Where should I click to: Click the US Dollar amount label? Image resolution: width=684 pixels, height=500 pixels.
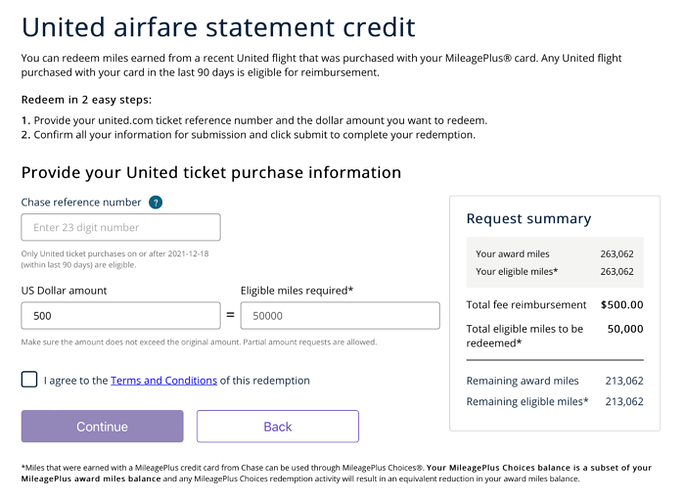pos(64,290)
